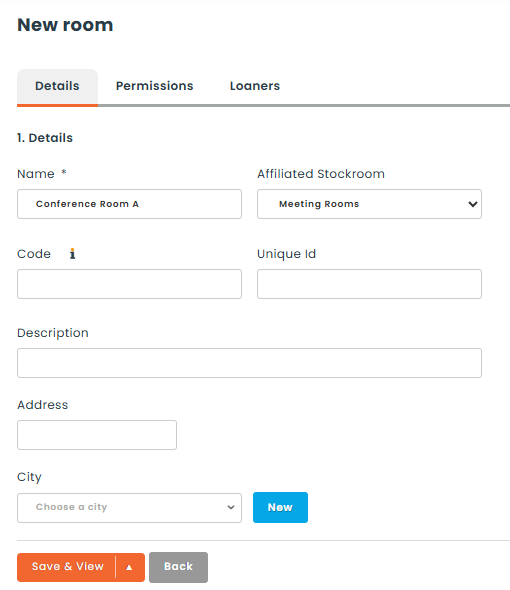Click the gray Back button
The image size is (510, 590).
[x=178, y=567]
